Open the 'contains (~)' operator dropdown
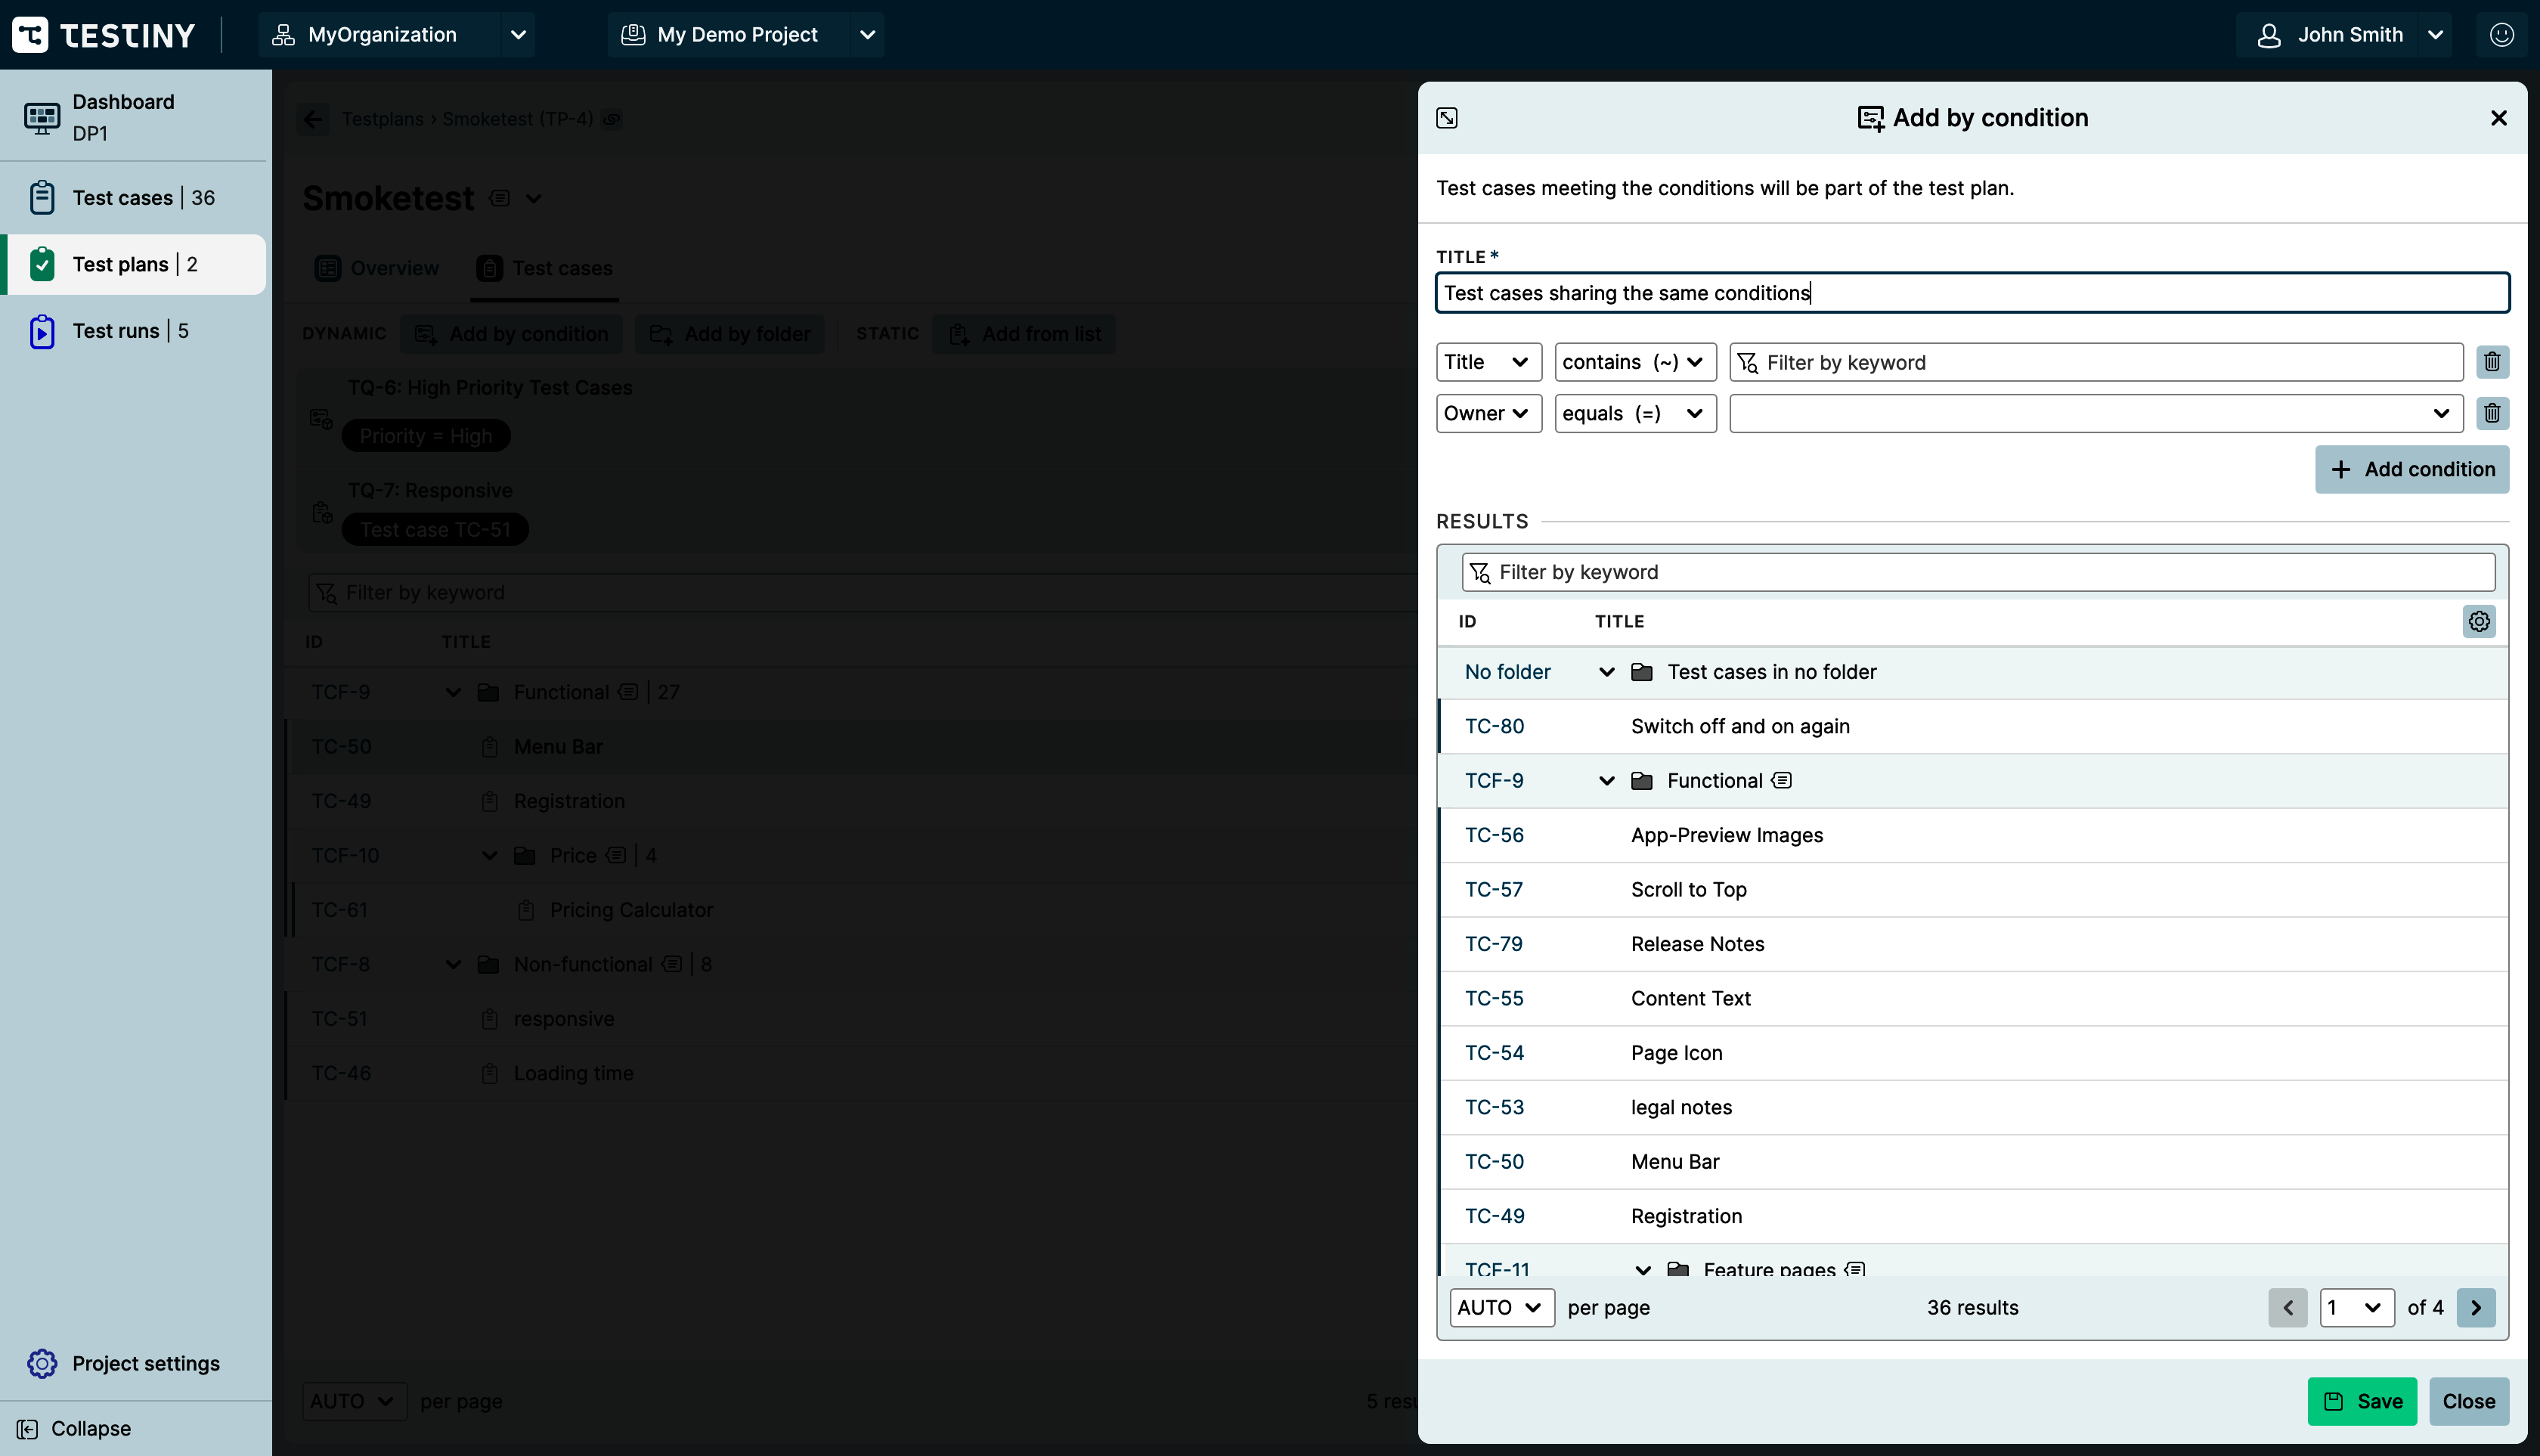 1634,362
